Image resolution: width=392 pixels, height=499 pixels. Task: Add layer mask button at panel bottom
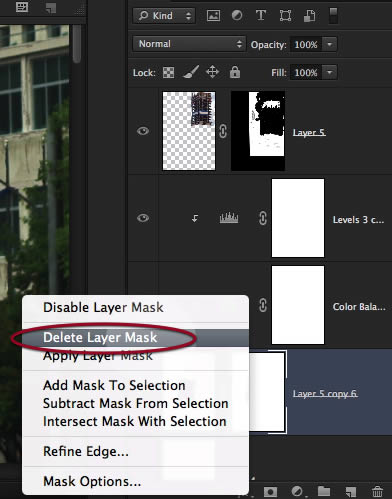[x=270, y=492]
